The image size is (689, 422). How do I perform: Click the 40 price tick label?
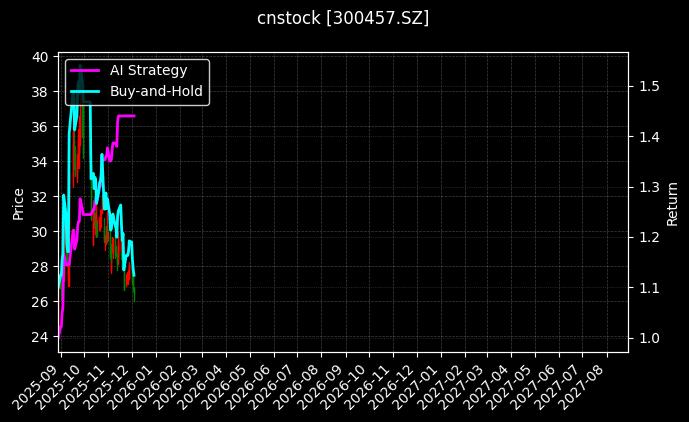(40, 57)
